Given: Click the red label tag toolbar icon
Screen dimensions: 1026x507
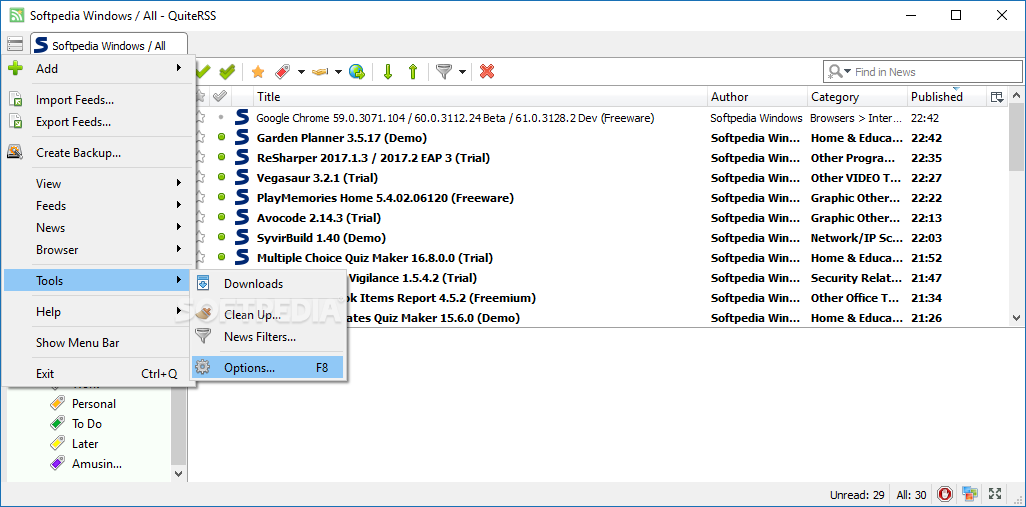Looking at the screenshot, I should [x=283, y=71].
